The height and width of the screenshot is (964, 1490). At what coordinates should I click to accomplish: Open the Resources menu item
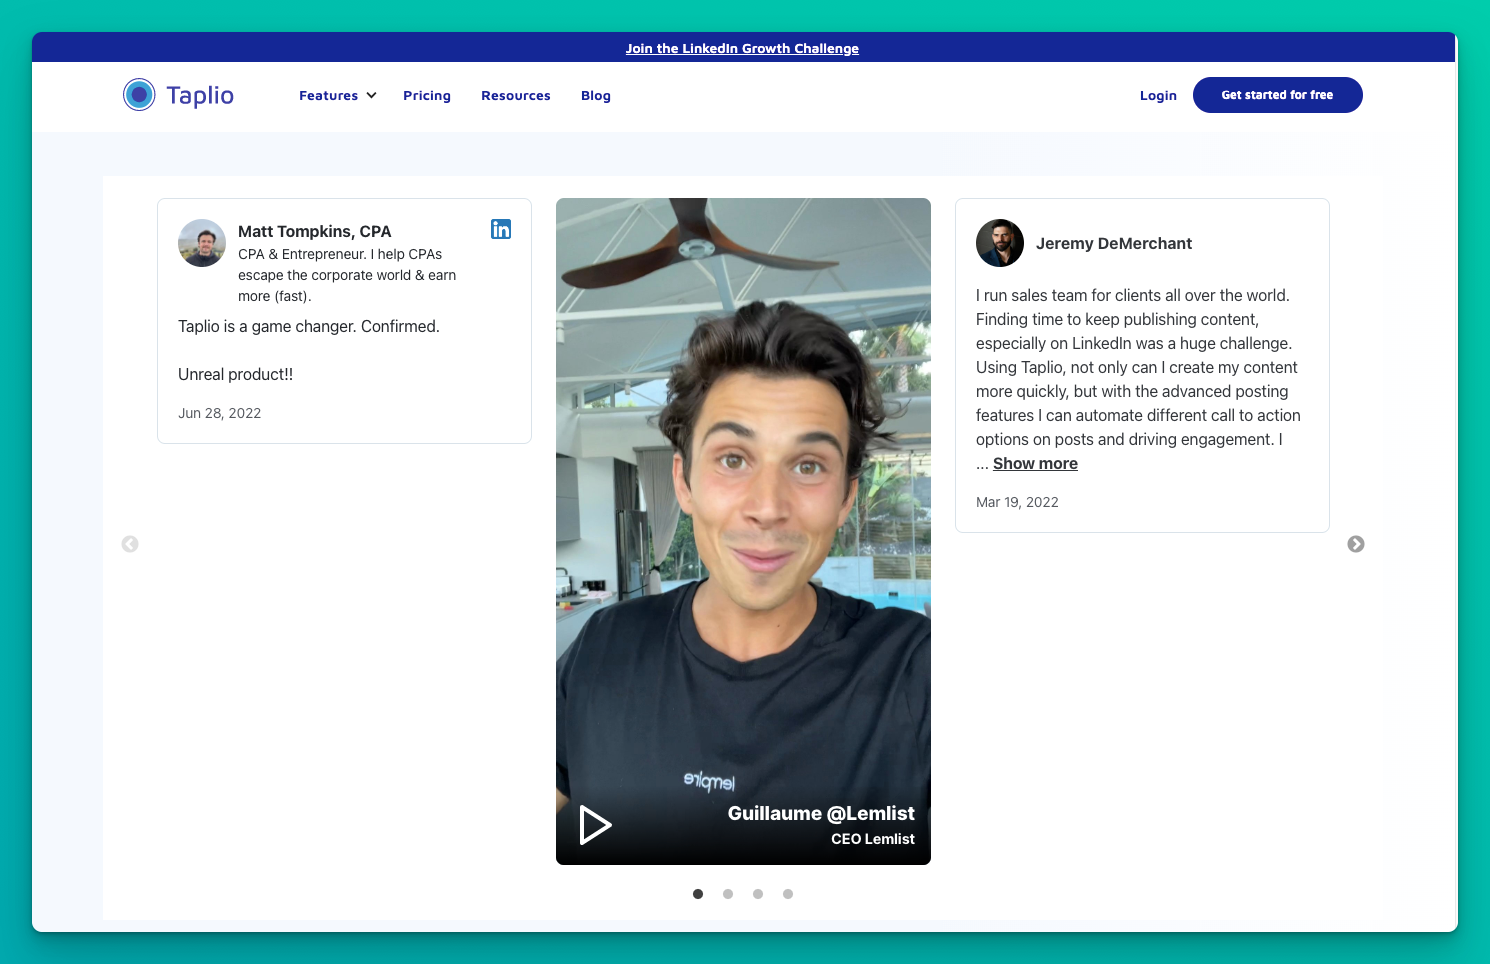(516, 96)
